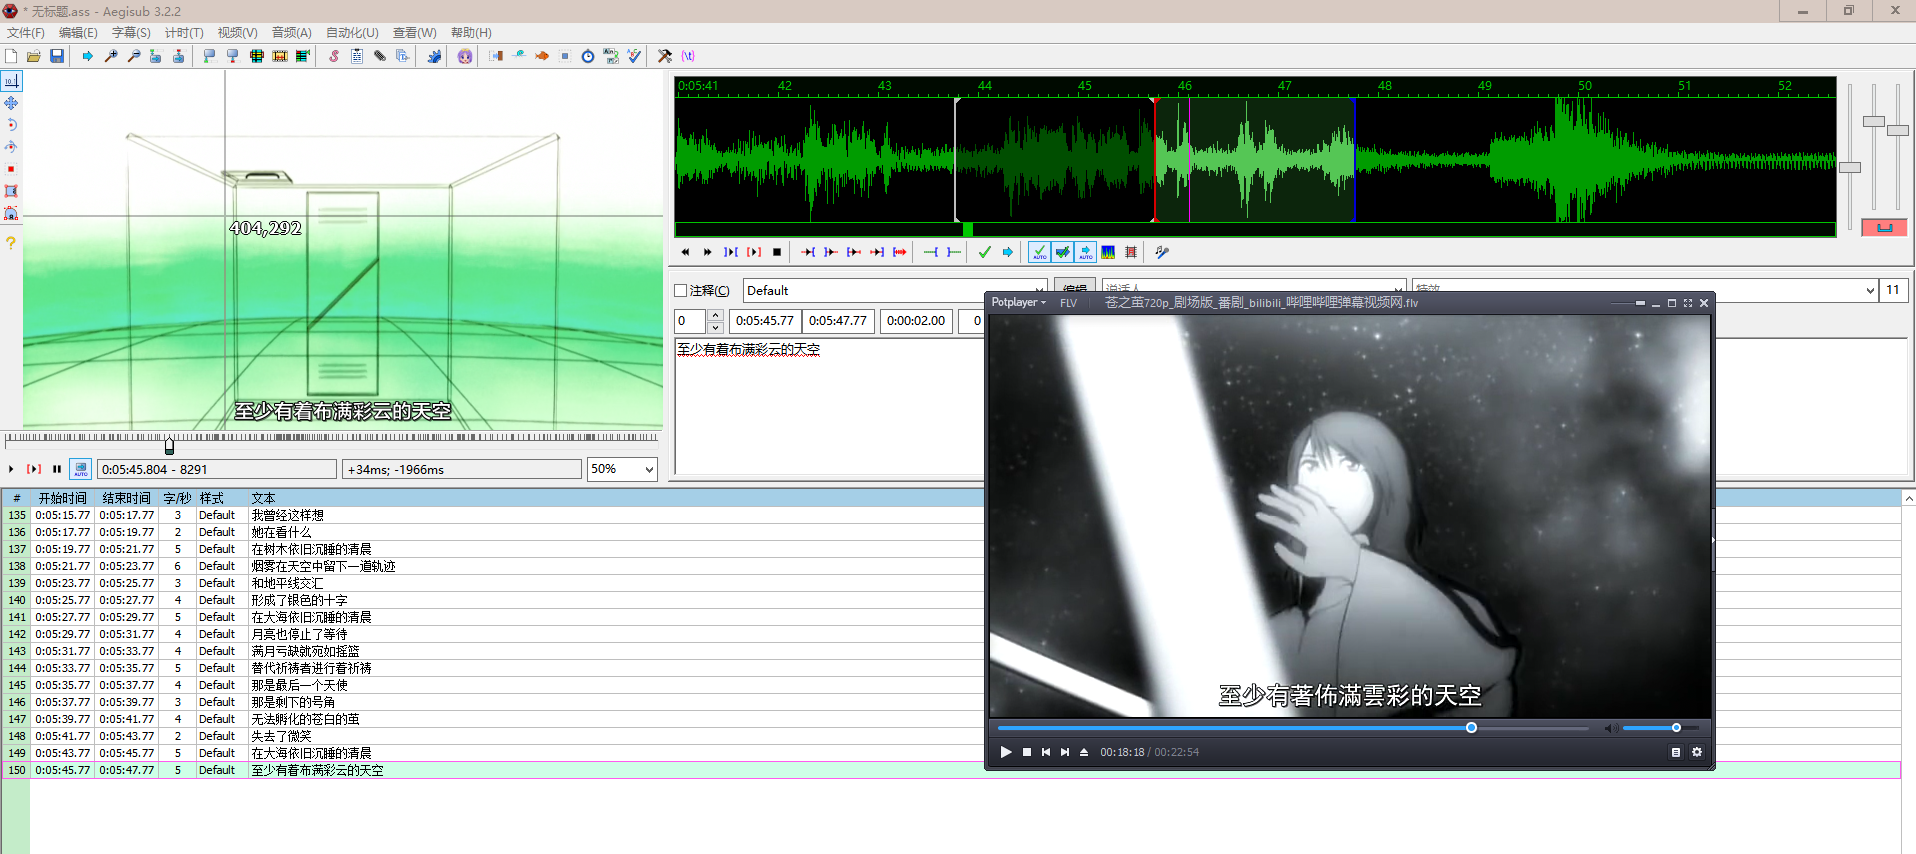Open the attachments list paperclip icon
The width and height of the screenshot is (1916, 854).
[x=380, y=56]
